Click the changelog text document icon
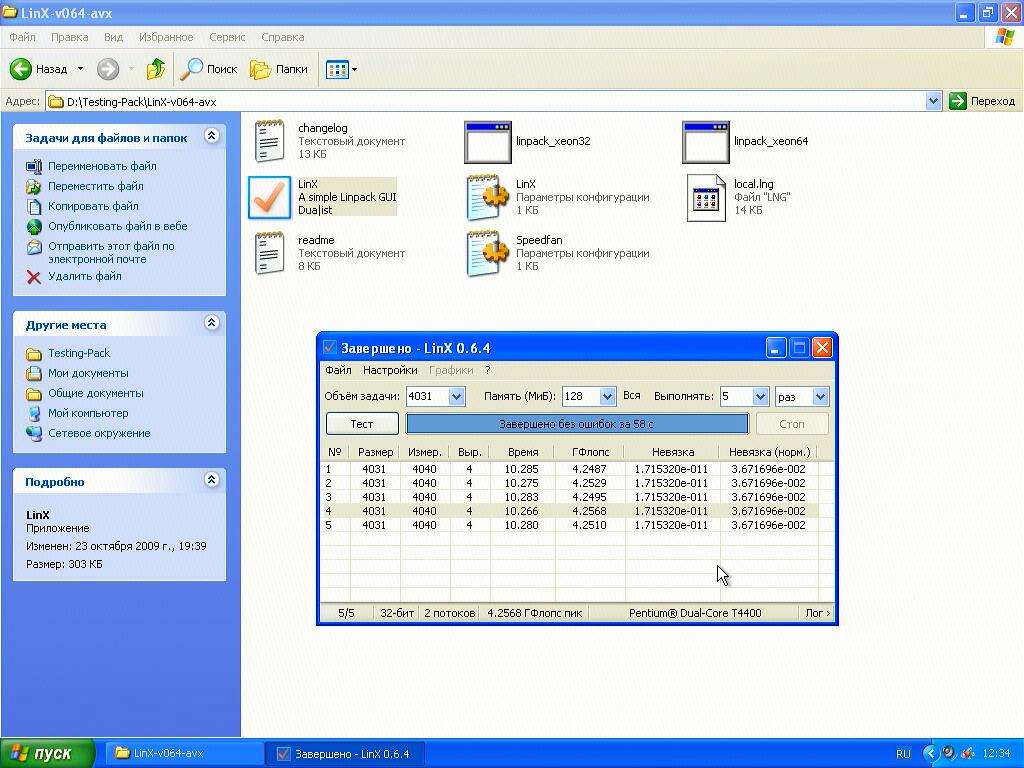The height and width of the screenshot is (768, 1024). [269, 142]
